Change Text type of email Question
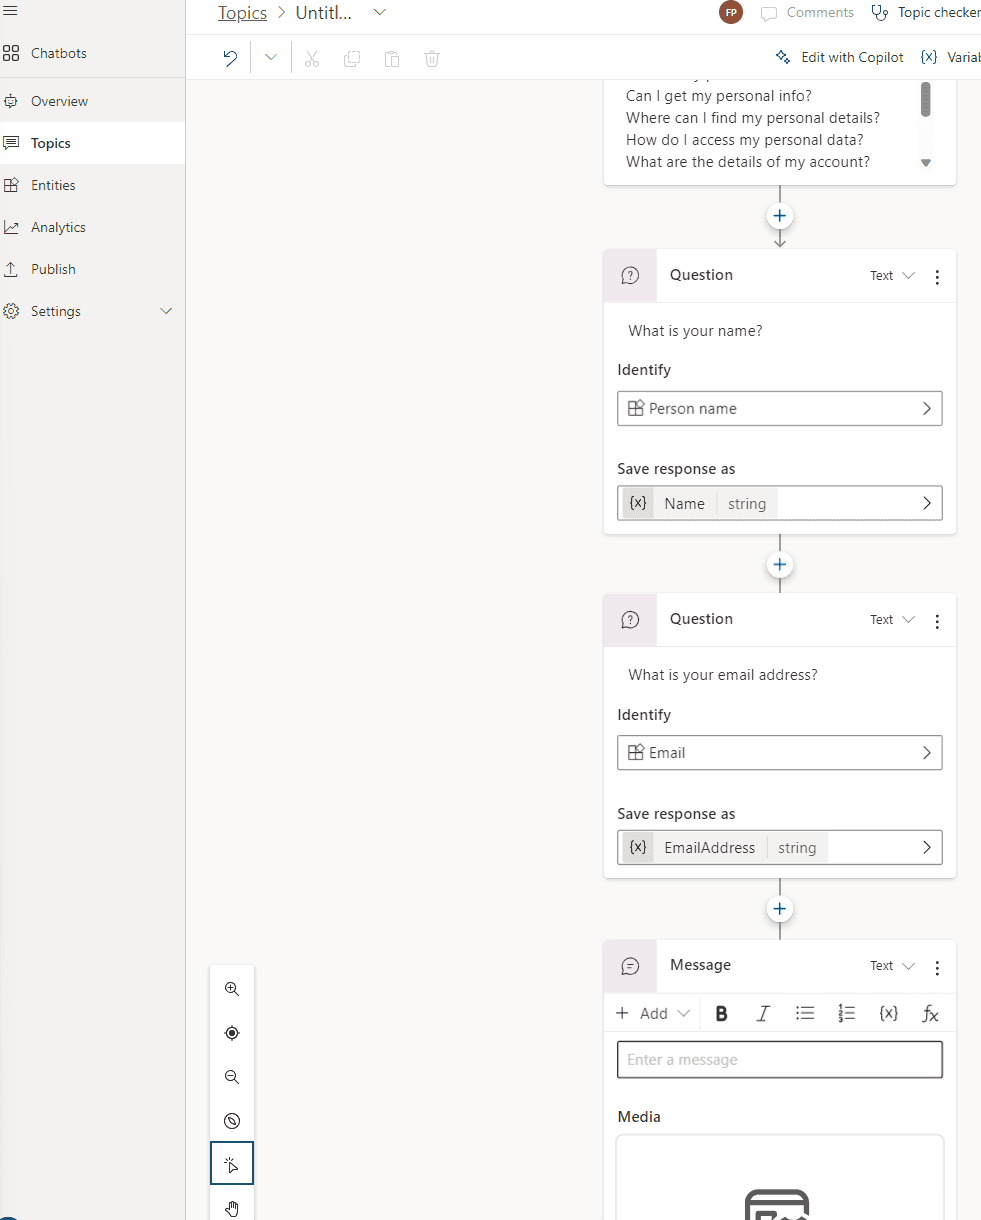Viewport: 981px width, 1220px height. (892, 620)
